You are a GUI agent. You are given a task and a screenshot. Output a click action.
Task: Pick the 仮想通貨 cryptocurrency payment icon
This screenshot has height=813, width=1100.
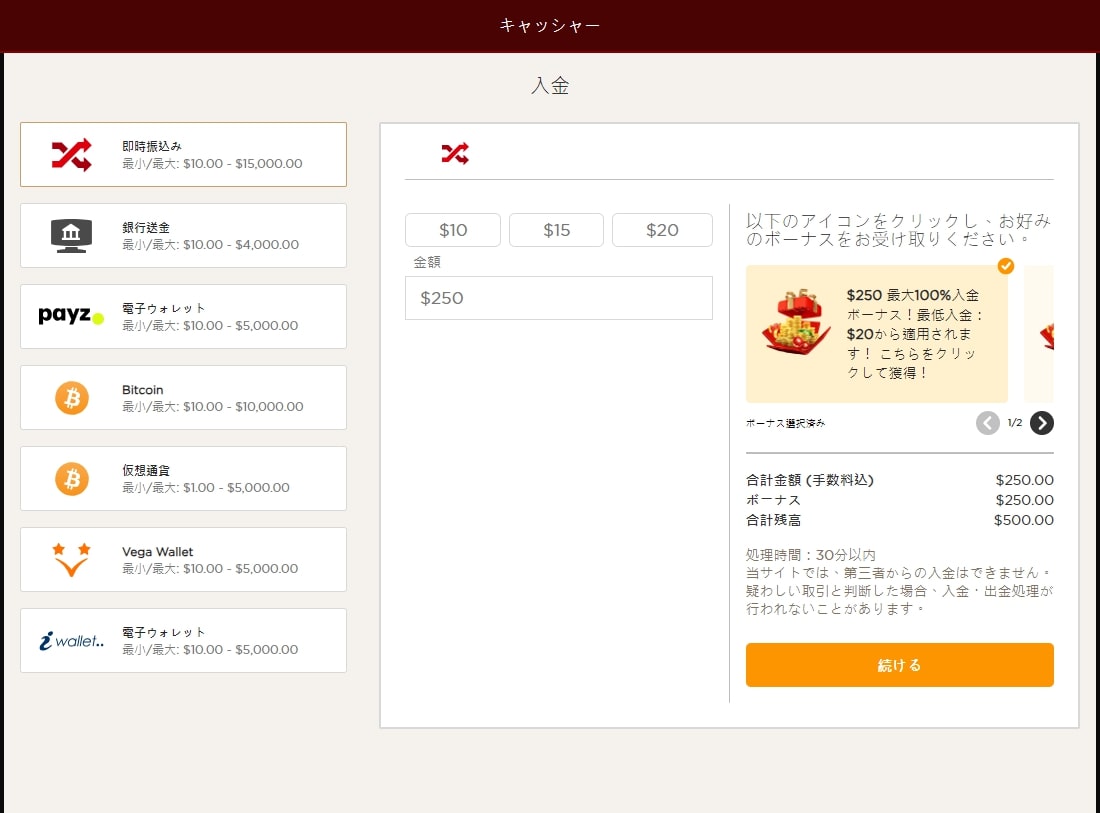(x=70, y=478)
